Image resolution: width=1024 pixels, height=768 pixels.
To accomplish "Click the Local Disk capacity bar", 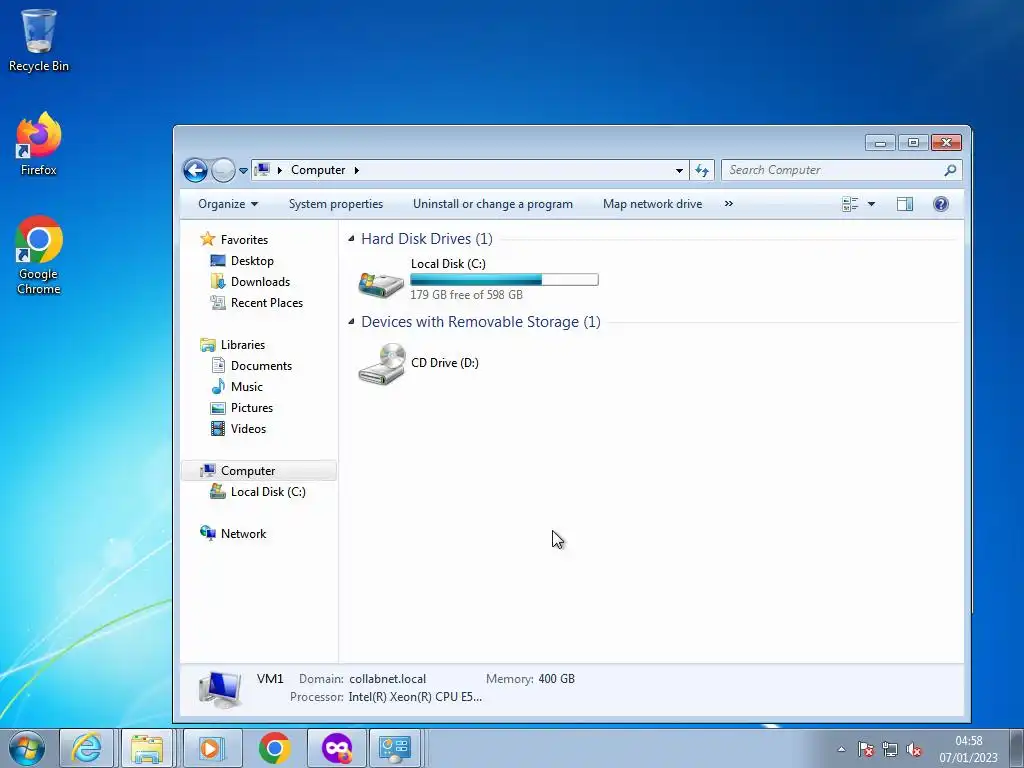I will click(x=504, y=280).
